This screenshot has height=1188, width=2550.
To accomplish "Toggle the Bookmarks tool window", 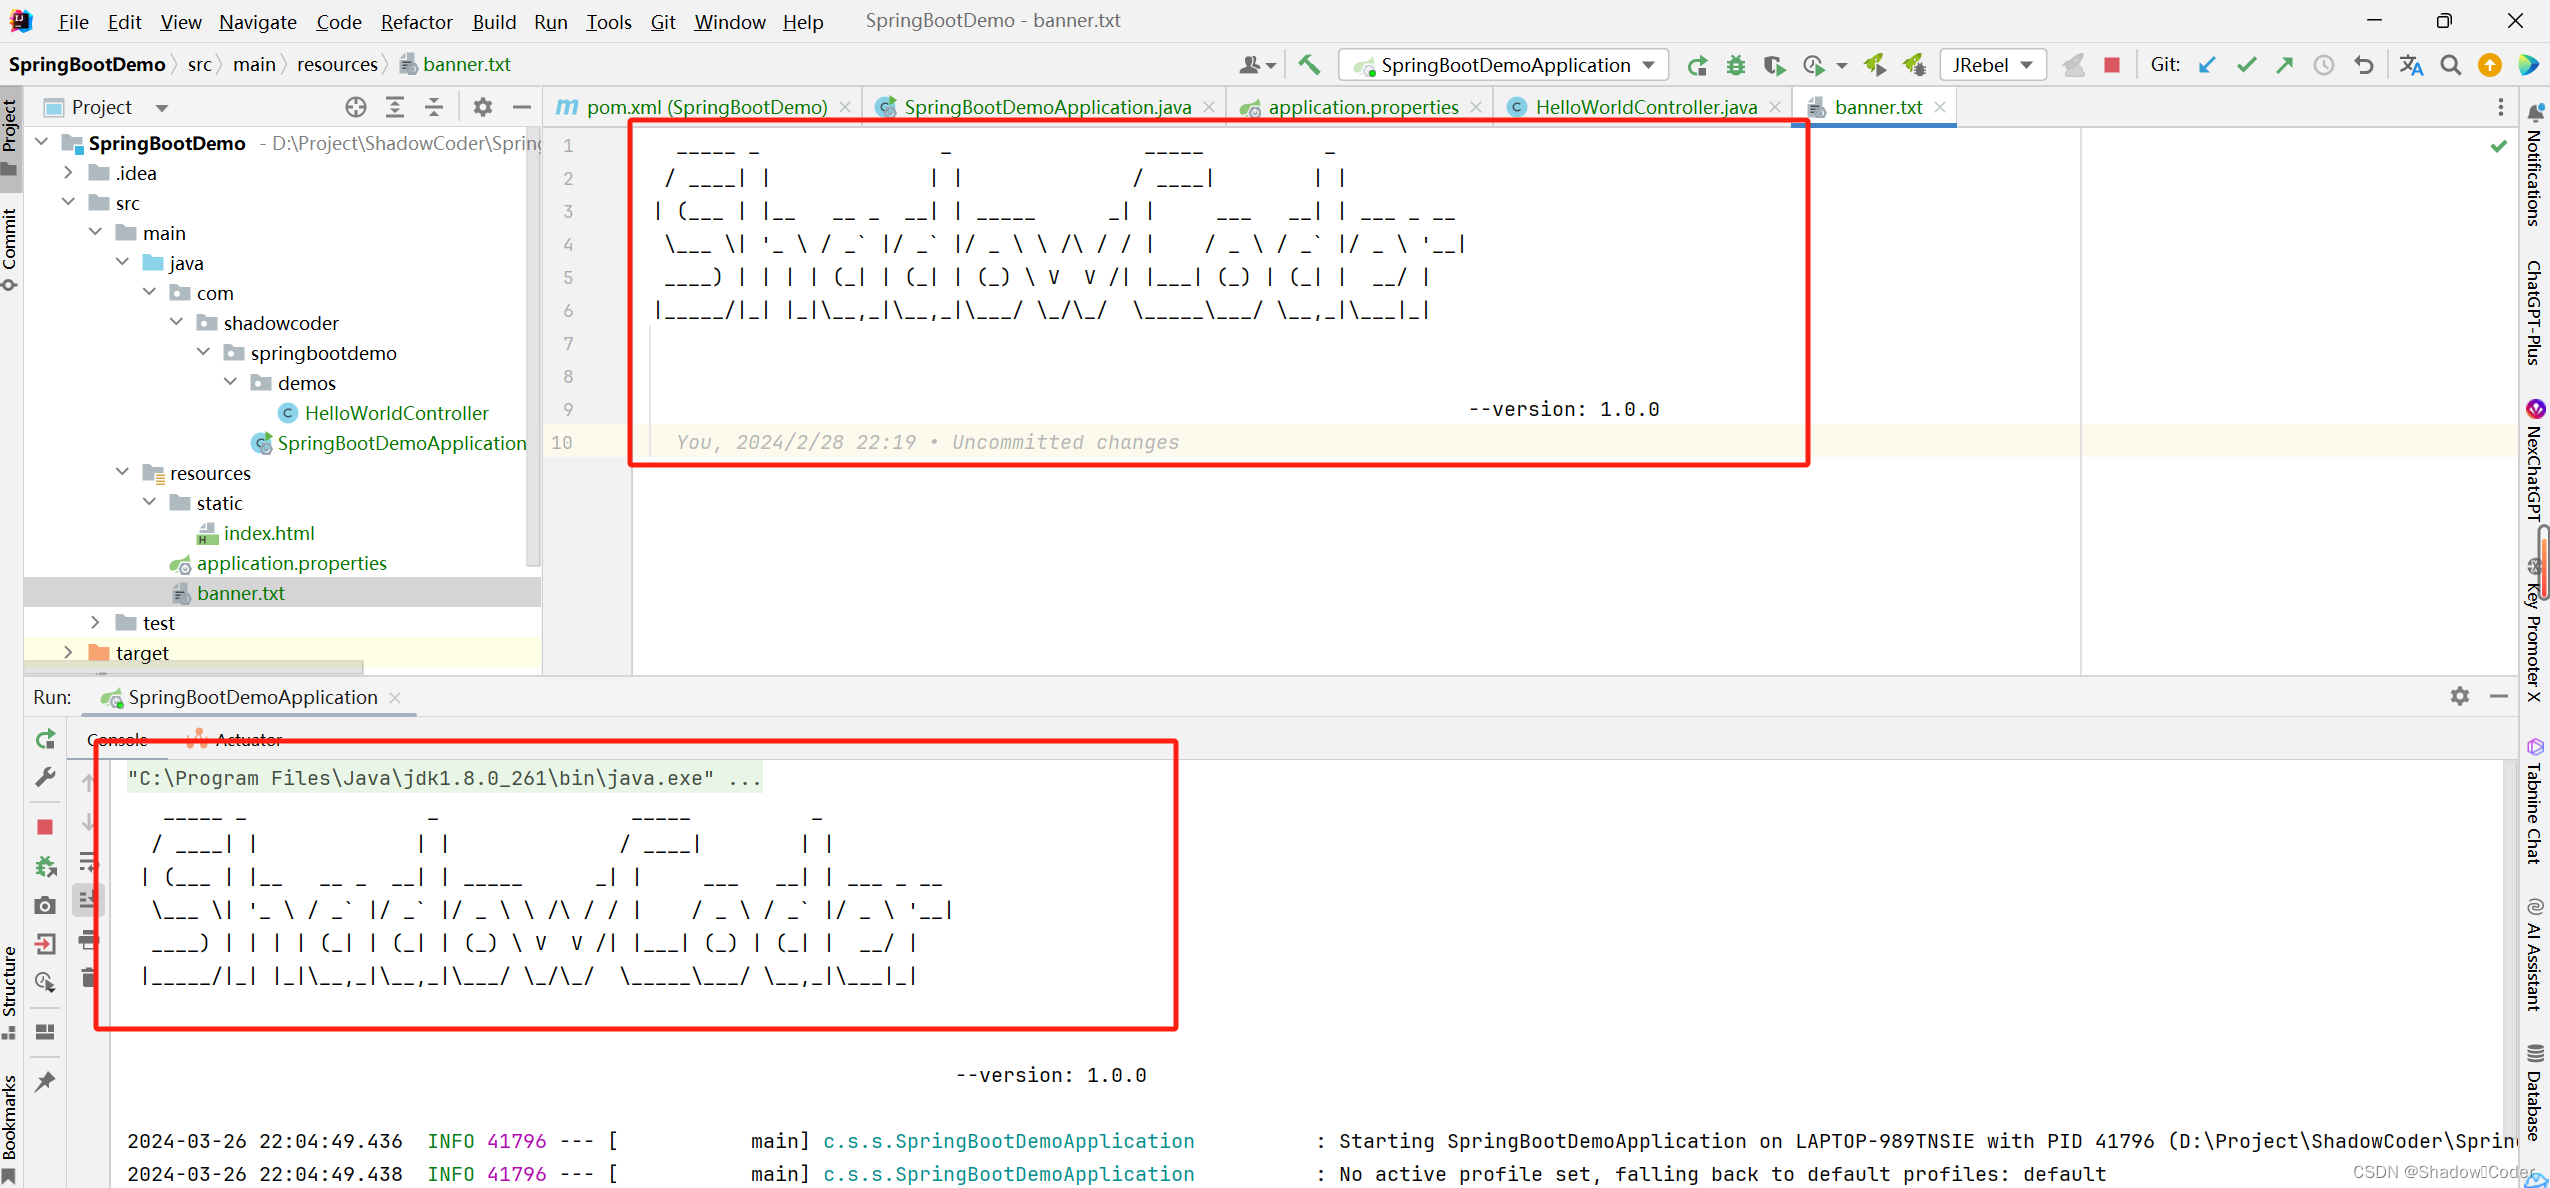I will 10,1129.
